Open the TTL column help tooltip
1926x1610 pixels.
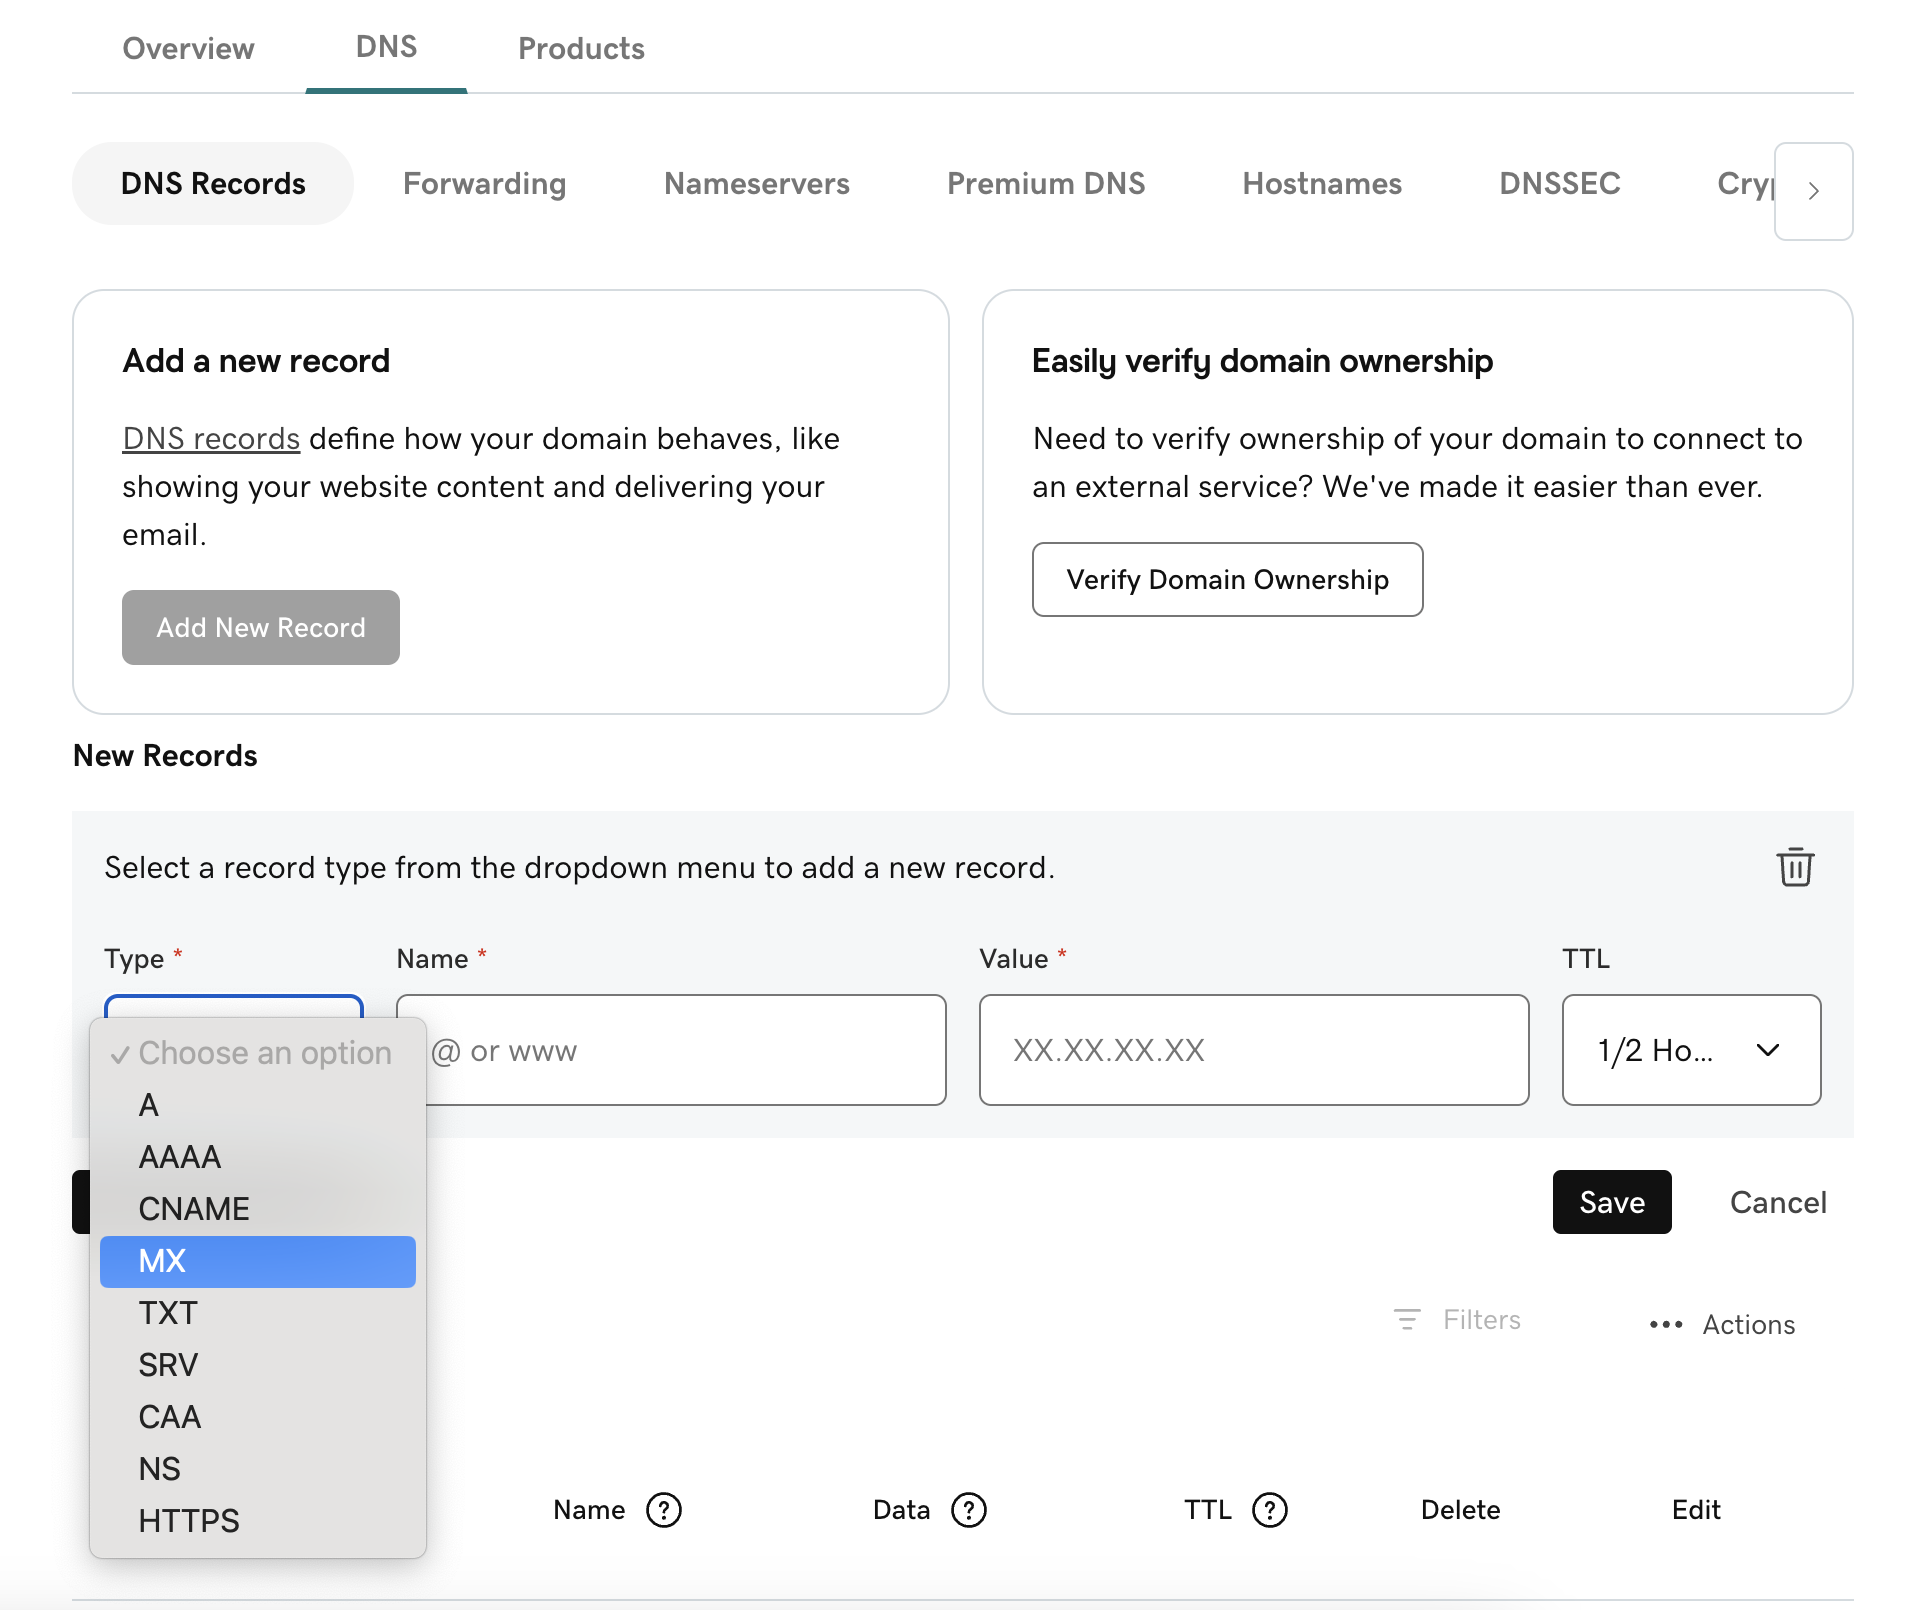tap(1269, 1511)
